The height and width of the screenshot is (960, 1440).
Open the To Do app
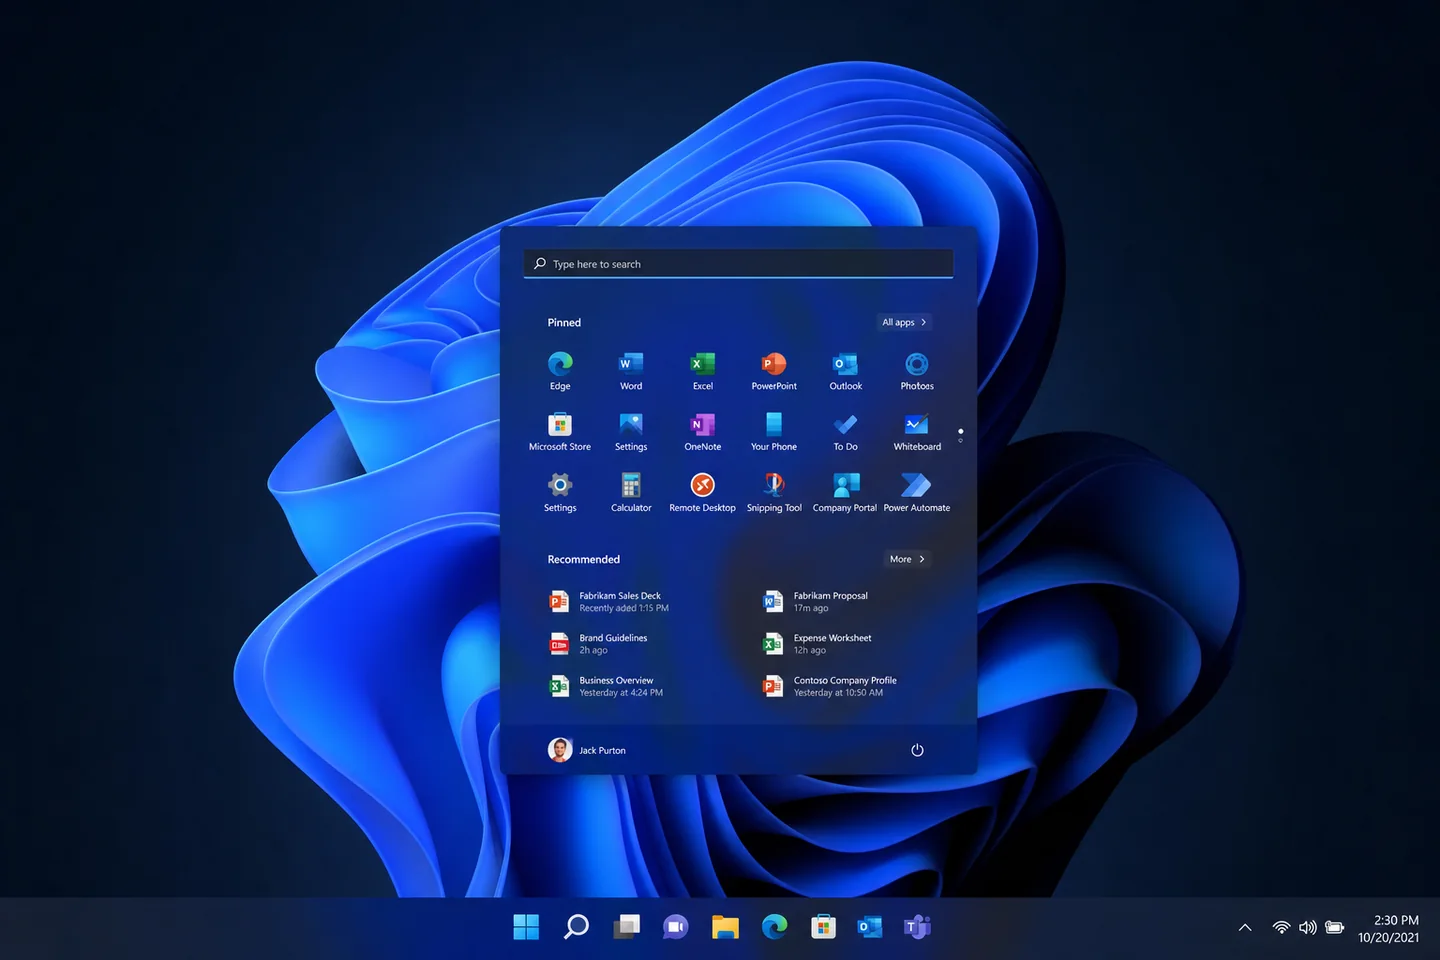846,432
